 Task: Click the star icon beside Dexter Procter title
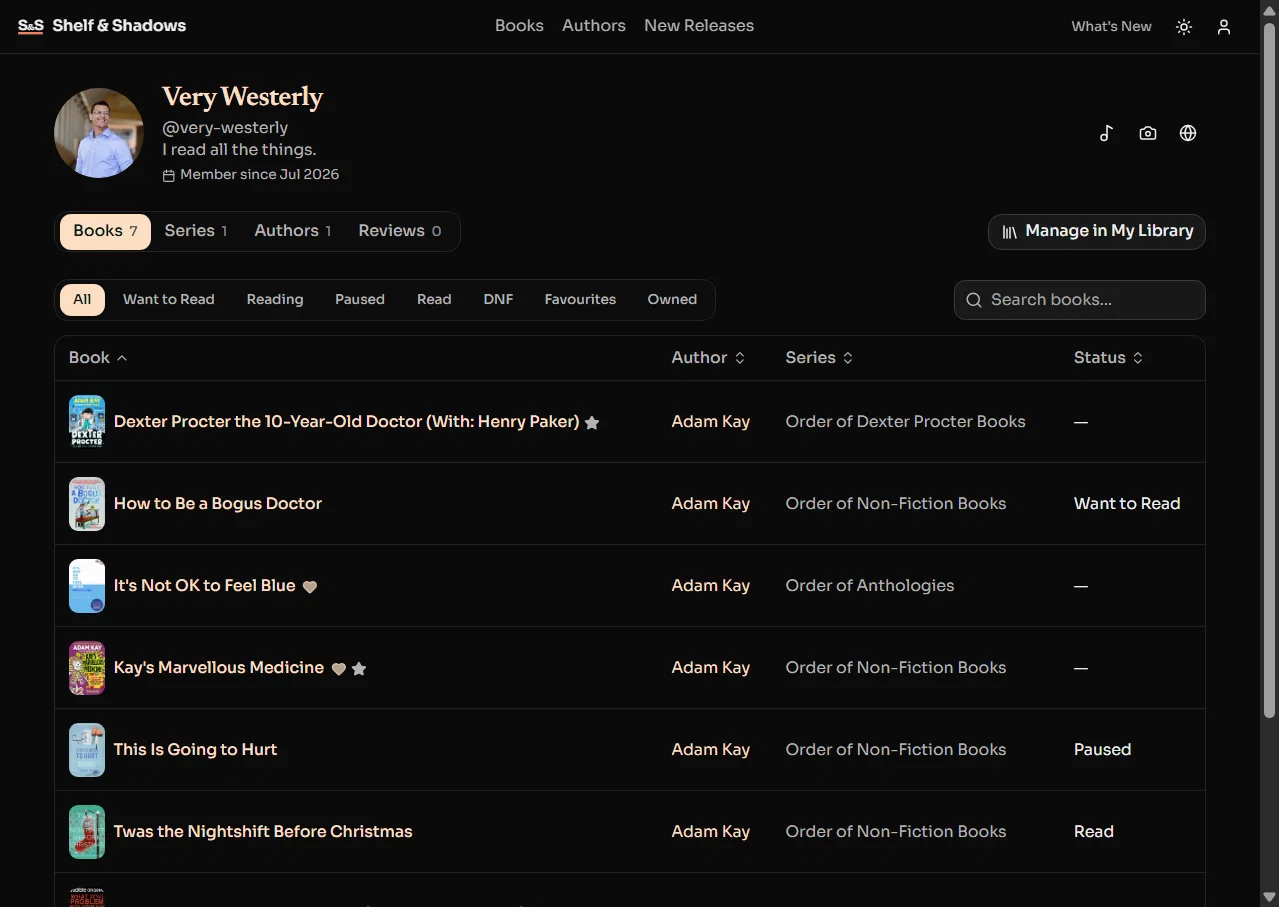pos(592,423)
